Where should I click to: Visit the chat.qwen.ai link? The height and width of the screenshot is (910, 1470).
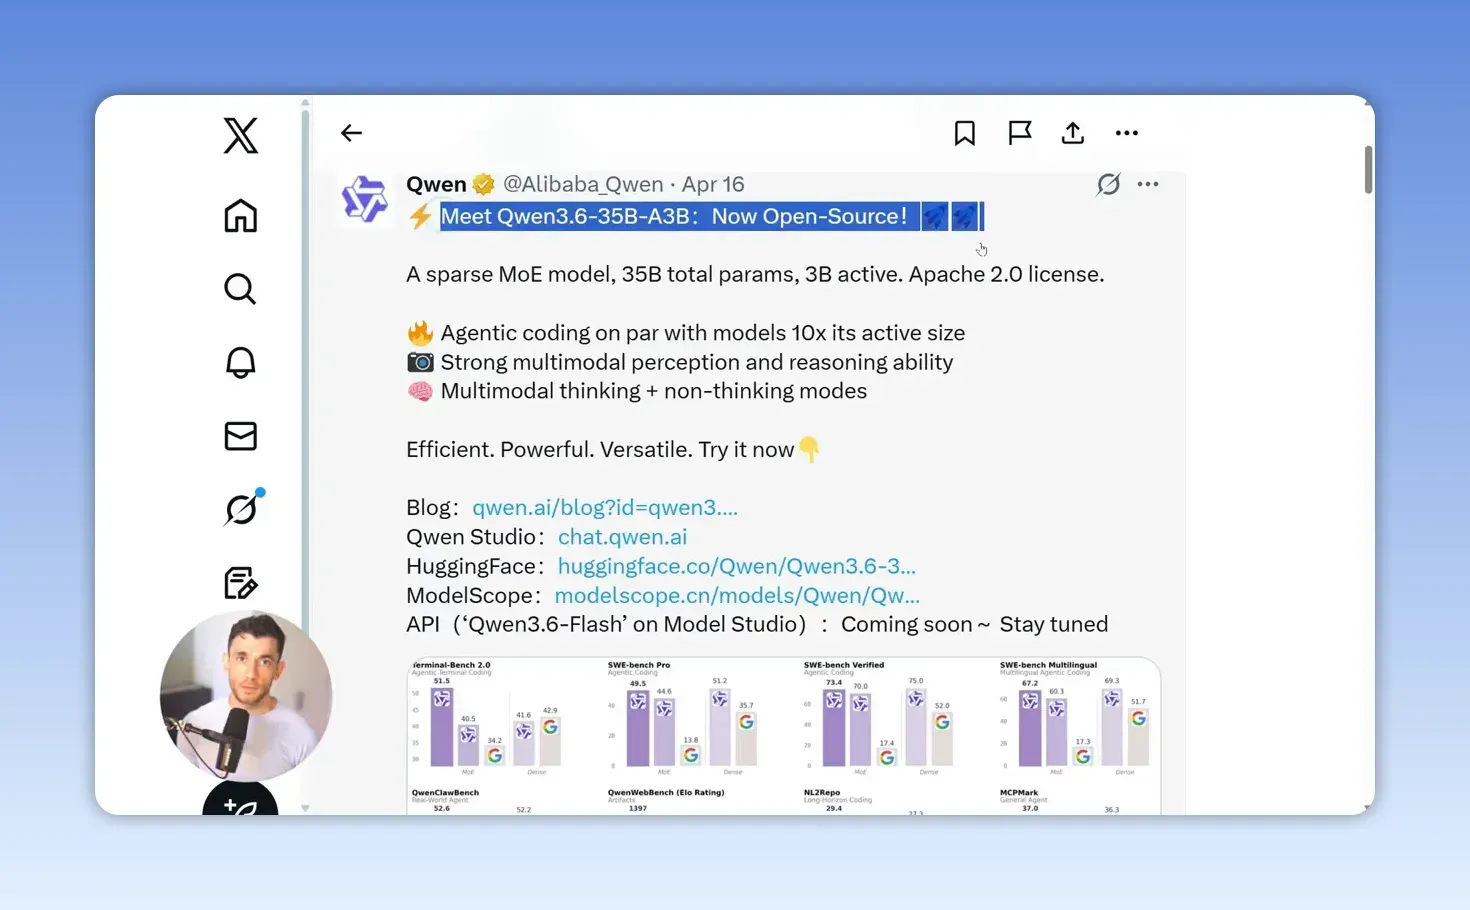pos(622,537)
